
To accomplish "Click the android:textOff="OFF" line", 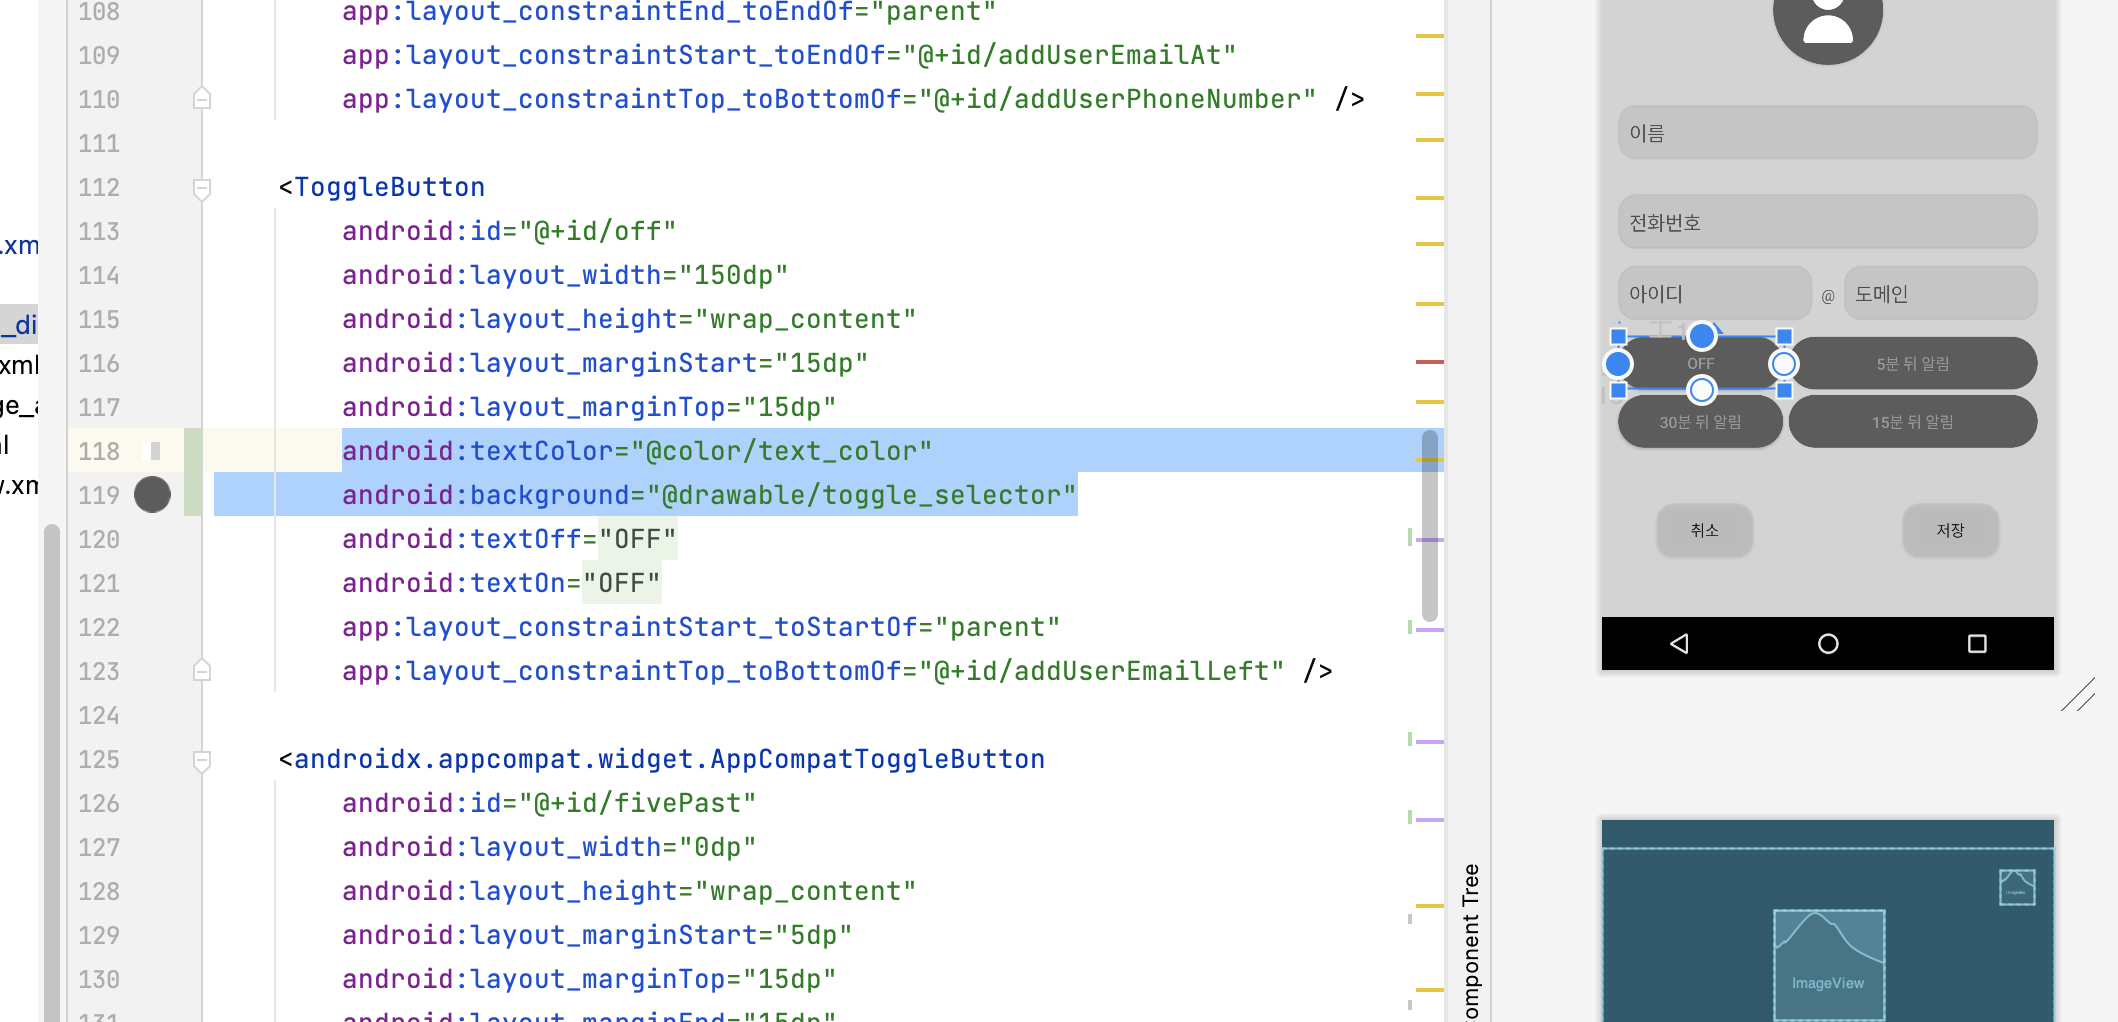I will click(509, 540).
